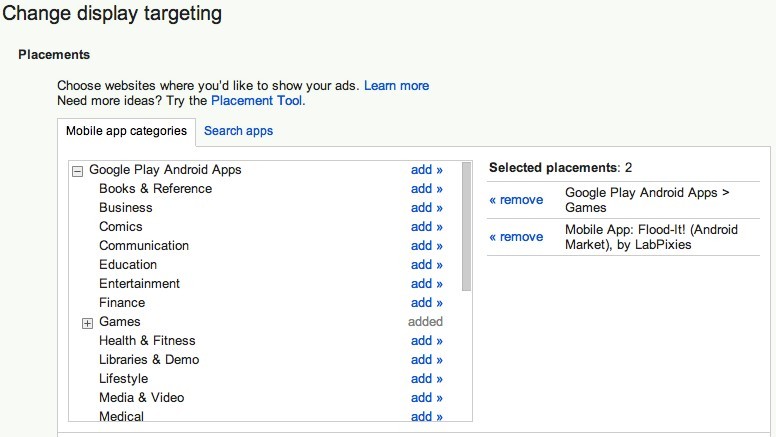
Task: Select the Media & Video tree item
Action: click(141, 398)
